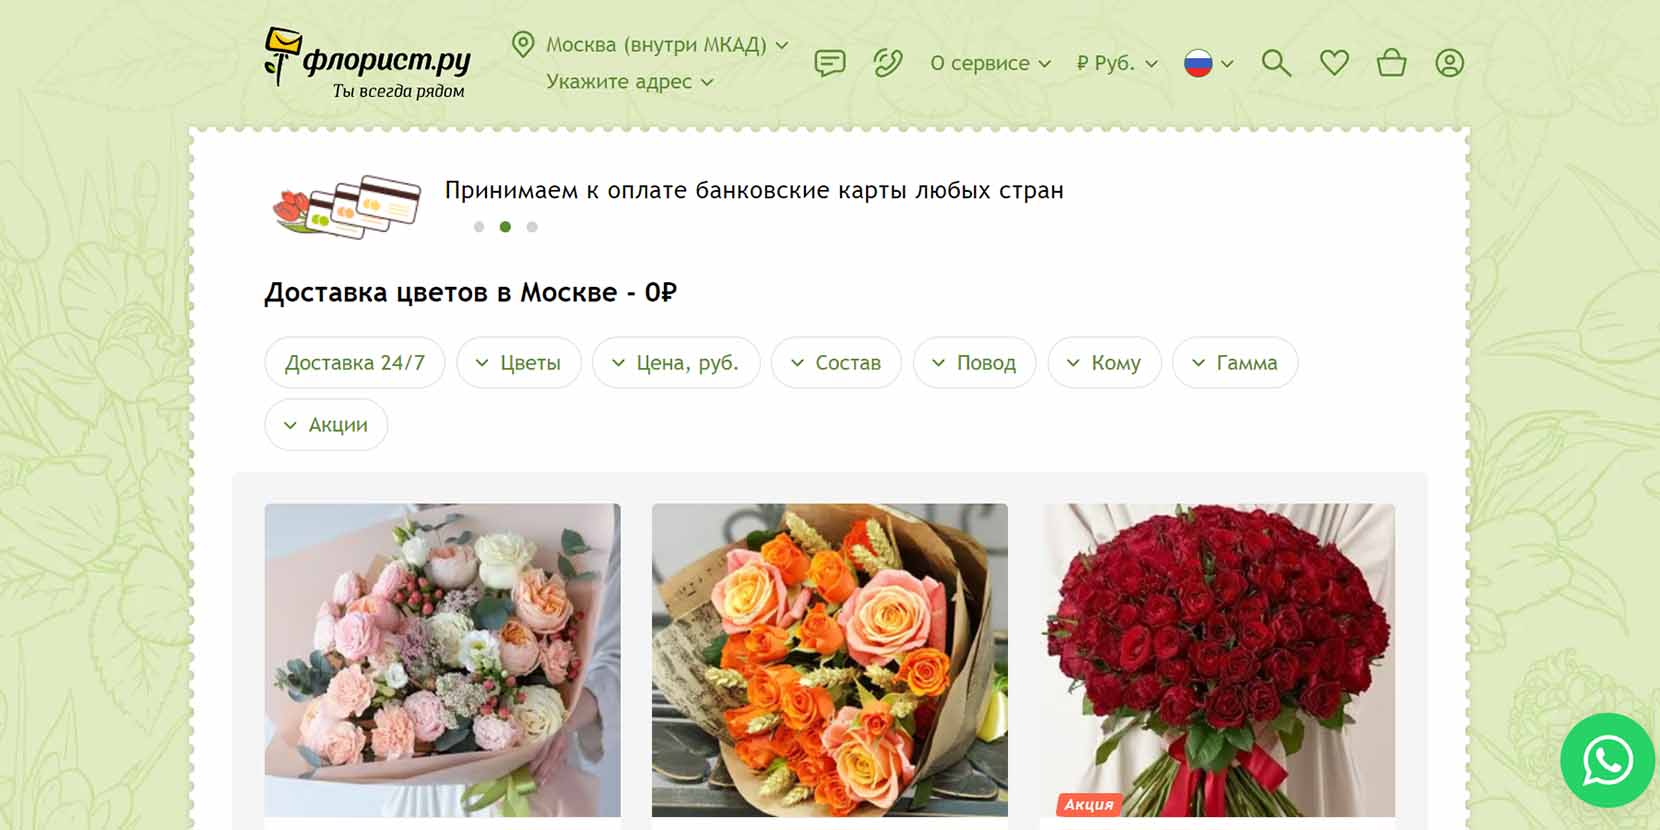Open the Russian flag language dropdown

[1208, 63]
